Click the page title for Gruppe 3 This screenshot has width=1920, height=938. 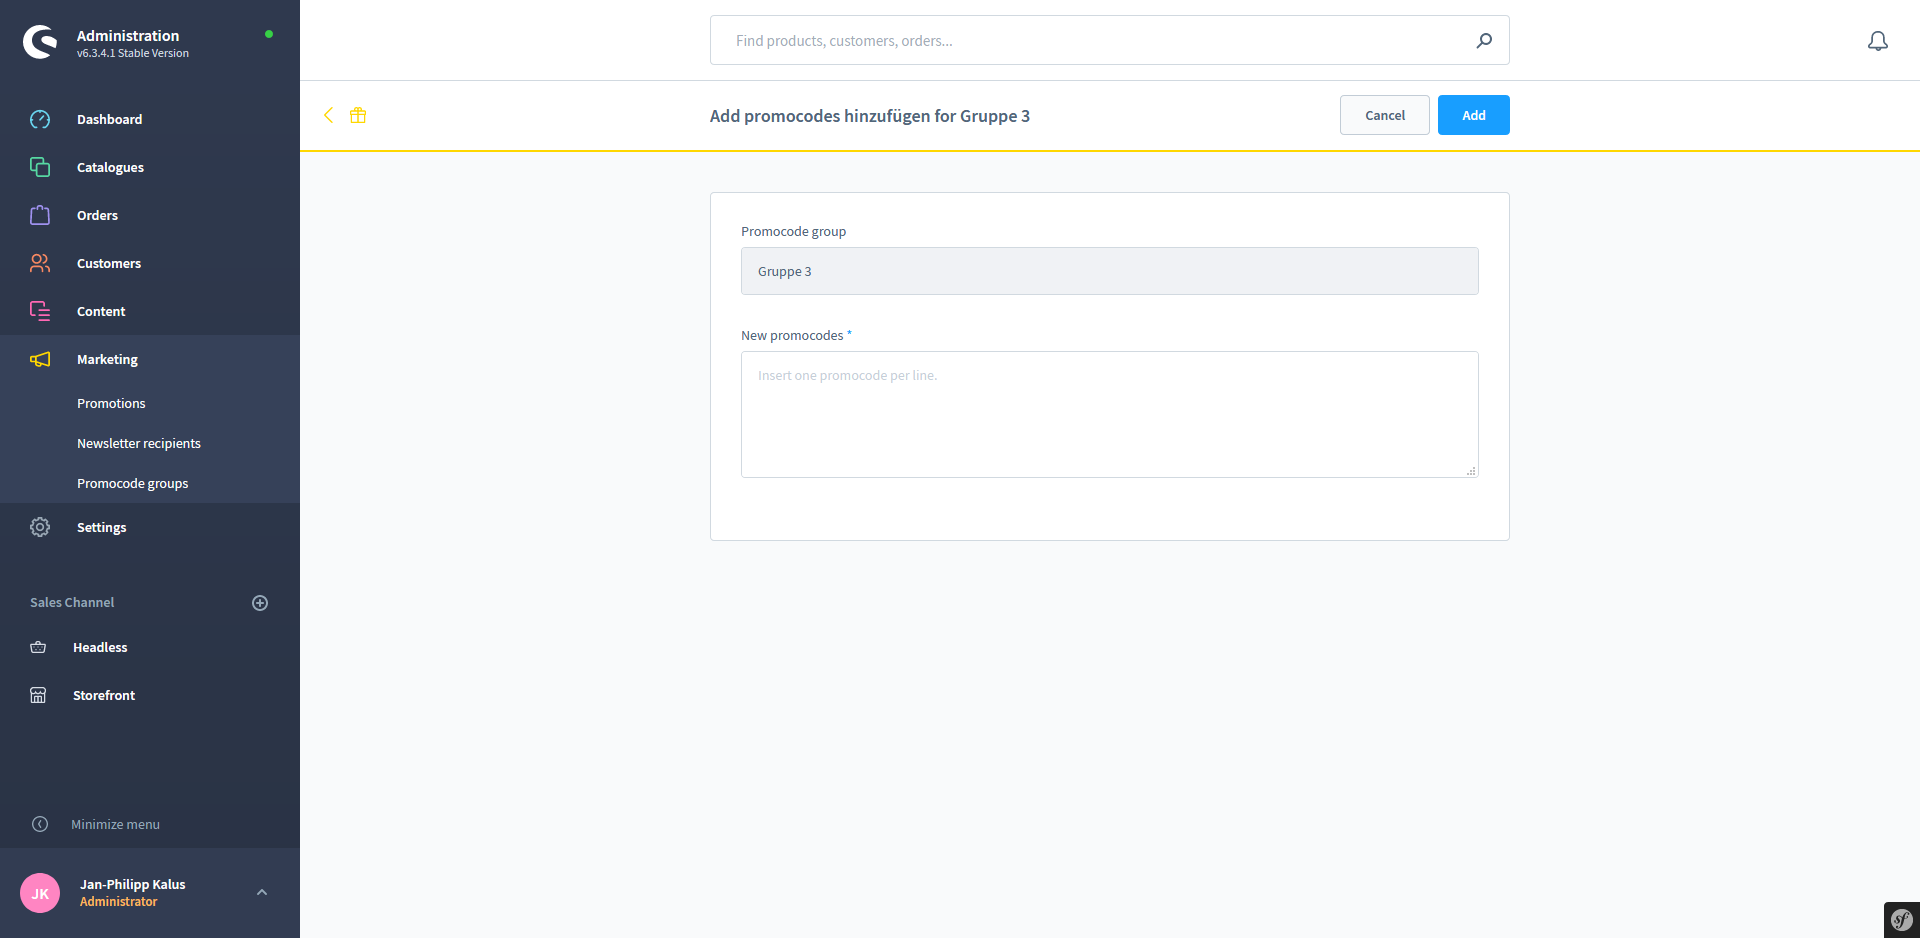870,116
